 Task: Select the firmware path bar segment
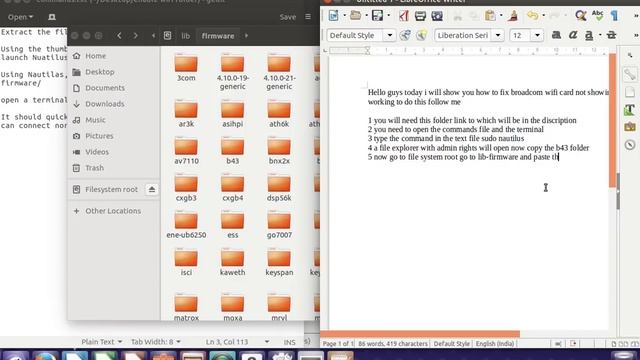pyautogui.click(x=218, y=36)
